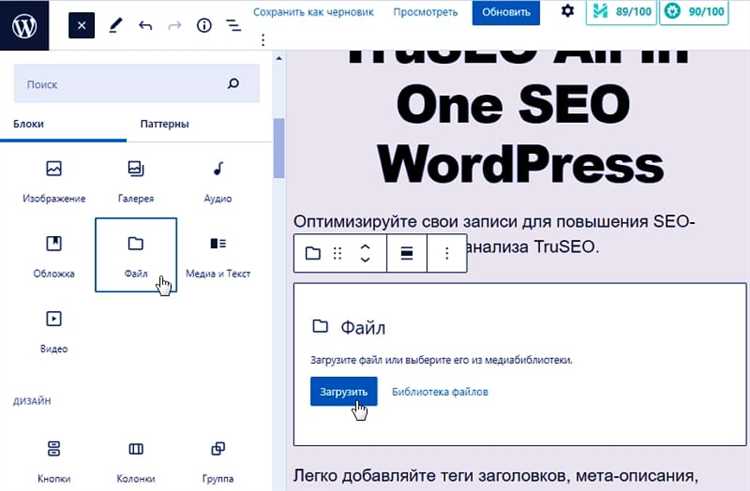Insert the Медиа и Текст block

(218, 257)
